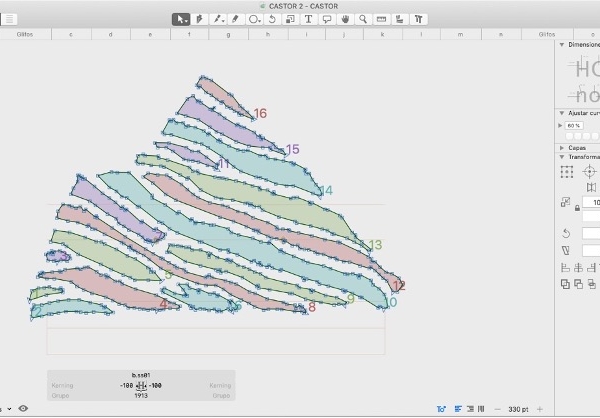
Task: Select the Annotation speech bubble tool
Action: tap(326, 18)
